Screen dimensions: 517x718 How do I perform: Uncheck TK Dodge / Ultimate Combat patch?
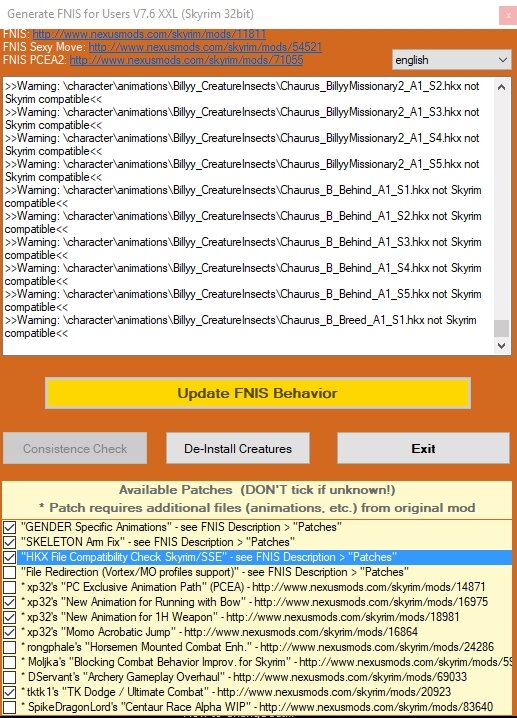pos(10,692)
